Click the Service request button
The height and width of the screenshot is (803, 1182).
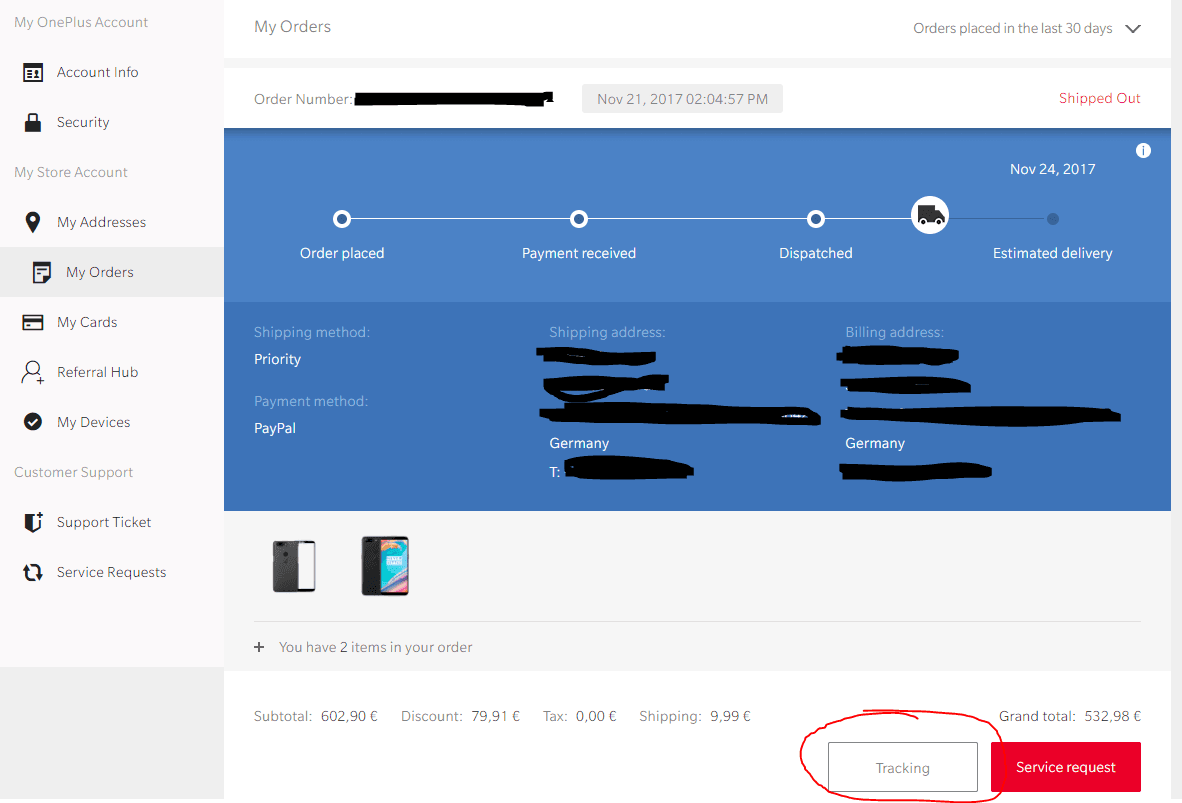click(x=1065, y=768)
